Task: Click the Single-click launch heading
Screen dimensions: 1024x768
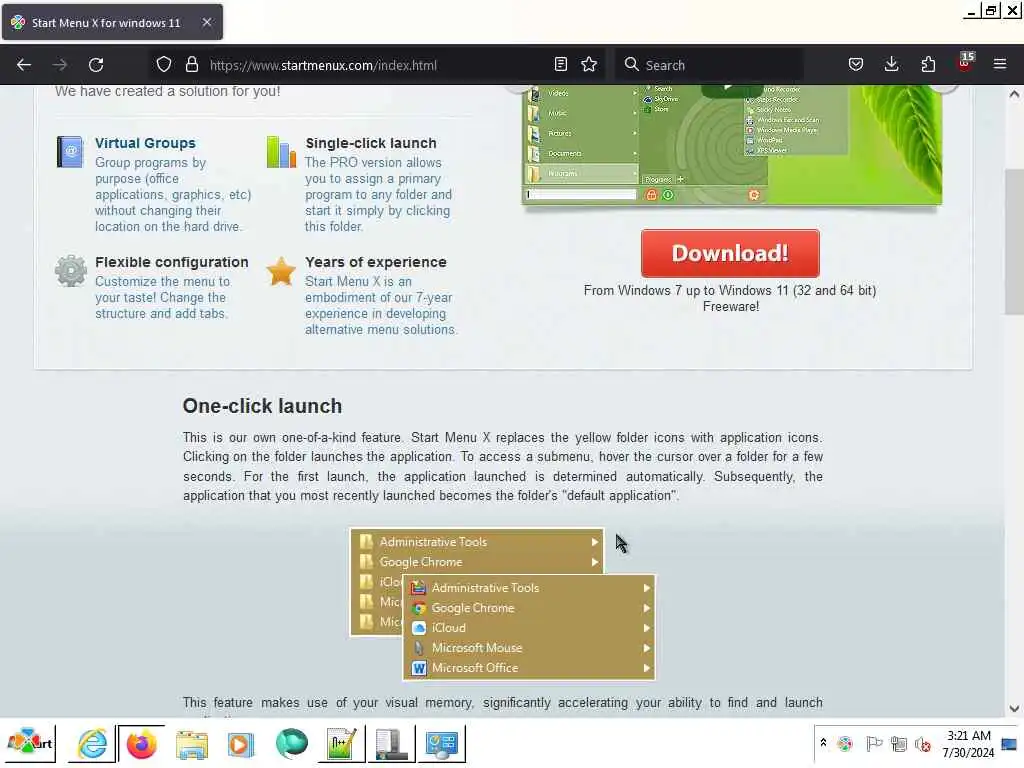Action: click(x=371, y=143)
